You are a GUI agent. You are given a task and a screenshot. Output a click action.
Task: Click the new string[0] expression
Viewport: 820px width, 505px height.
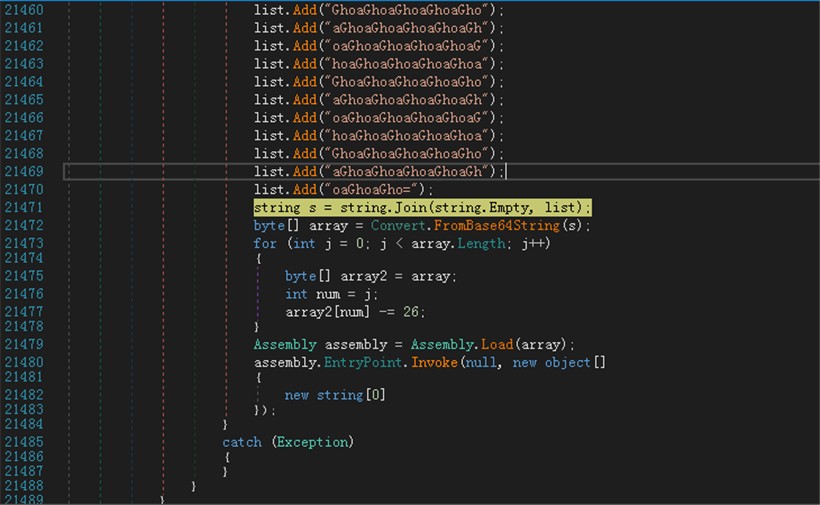335,396
